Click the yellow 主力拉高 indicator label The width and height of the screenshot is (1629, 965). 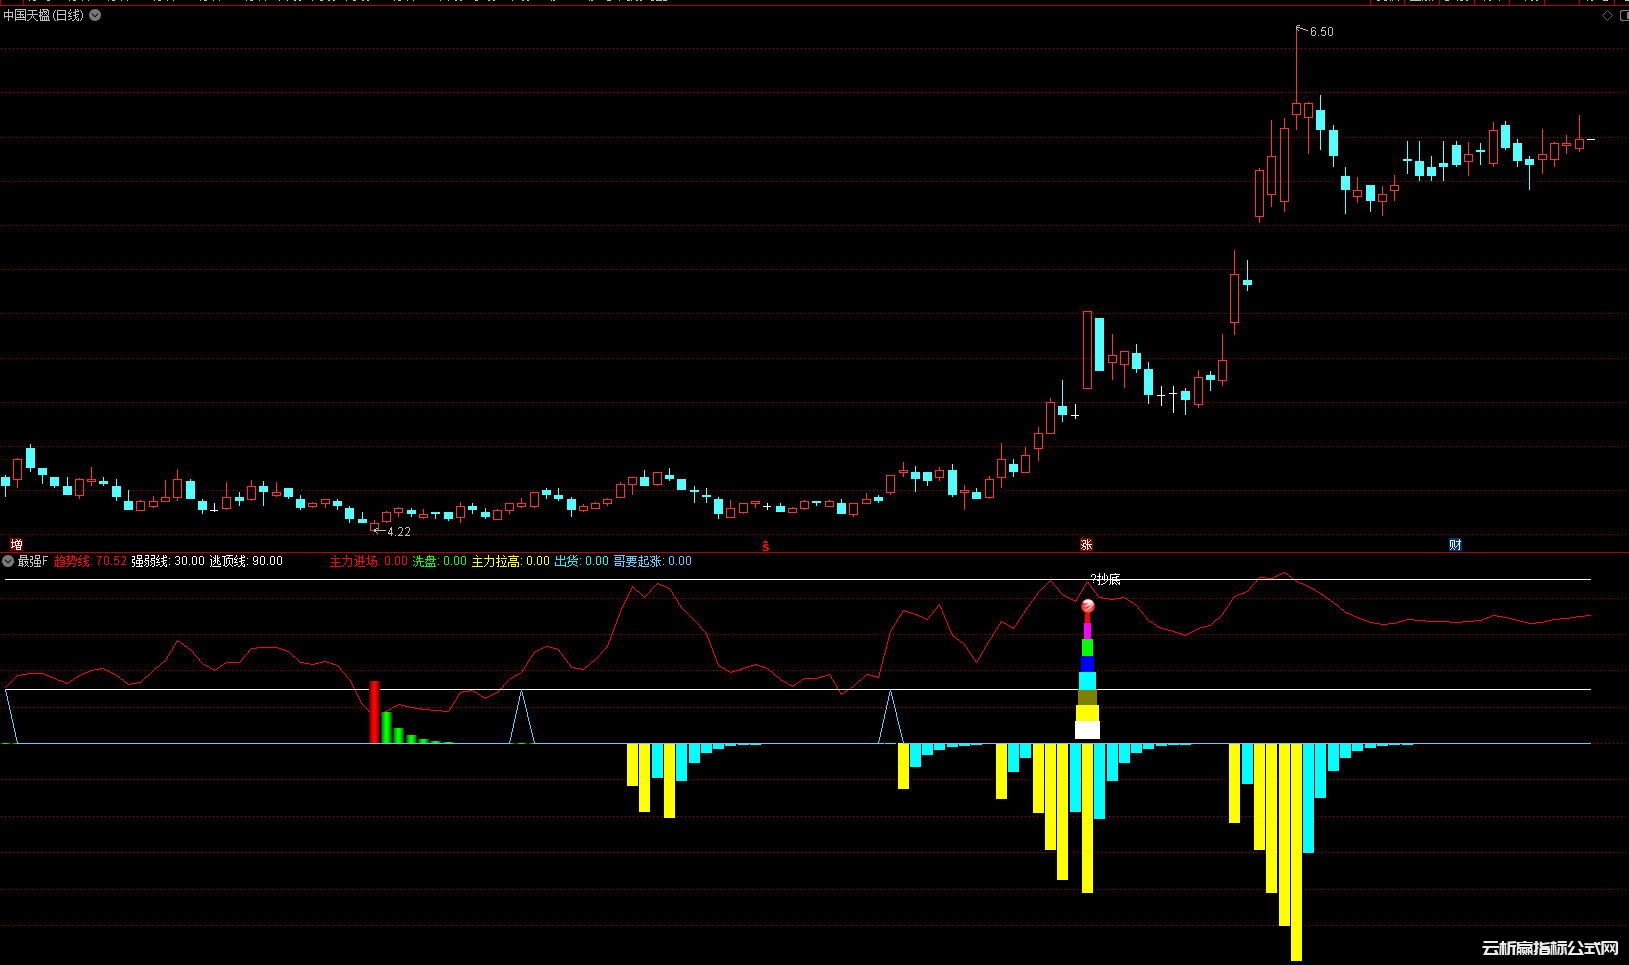pos(496,561)
